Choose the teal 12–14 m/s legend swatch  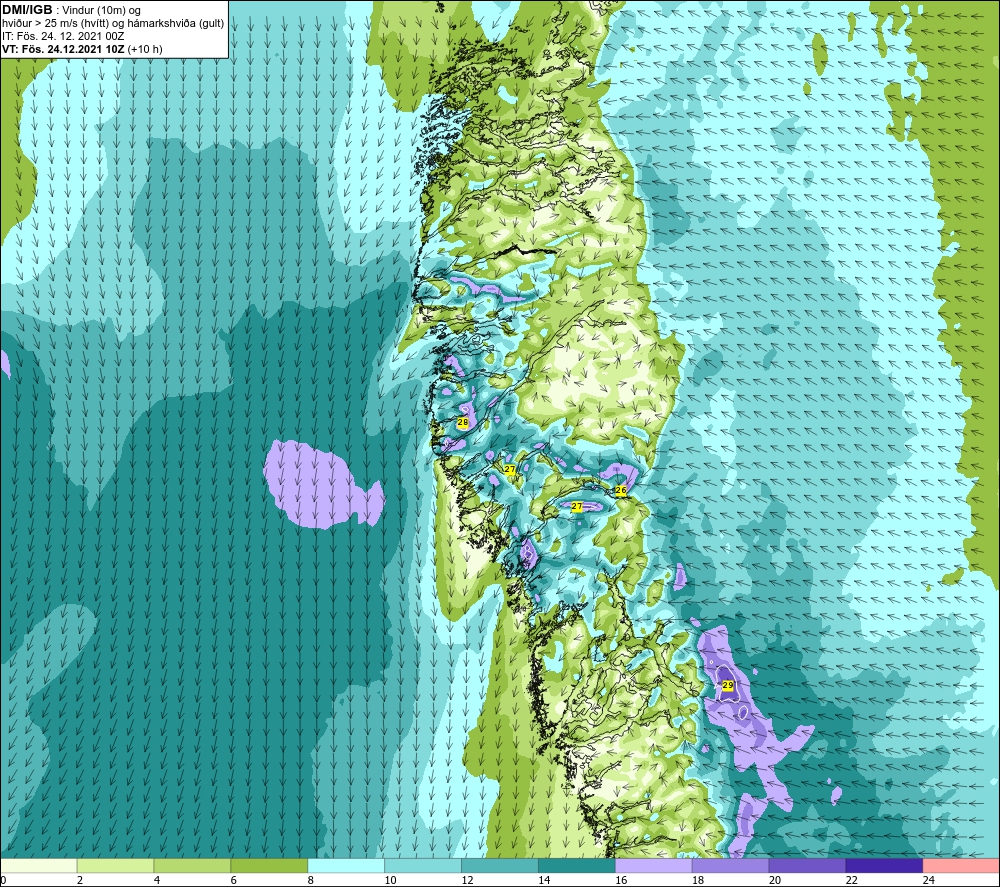pos(500,865)
